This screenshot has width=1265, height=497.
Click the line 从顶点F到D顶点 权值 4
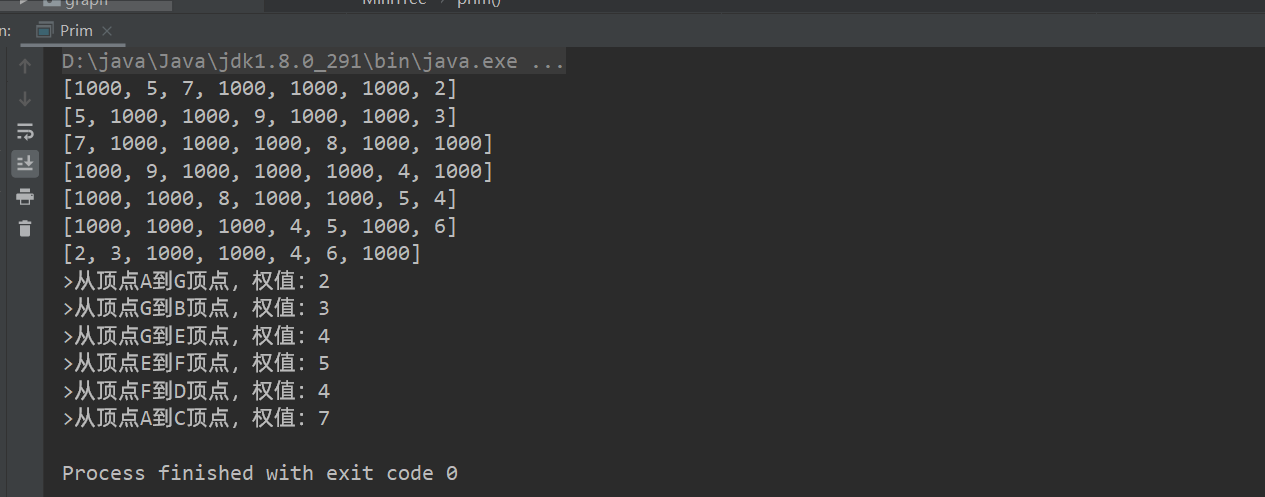click(x=196, y=391)
